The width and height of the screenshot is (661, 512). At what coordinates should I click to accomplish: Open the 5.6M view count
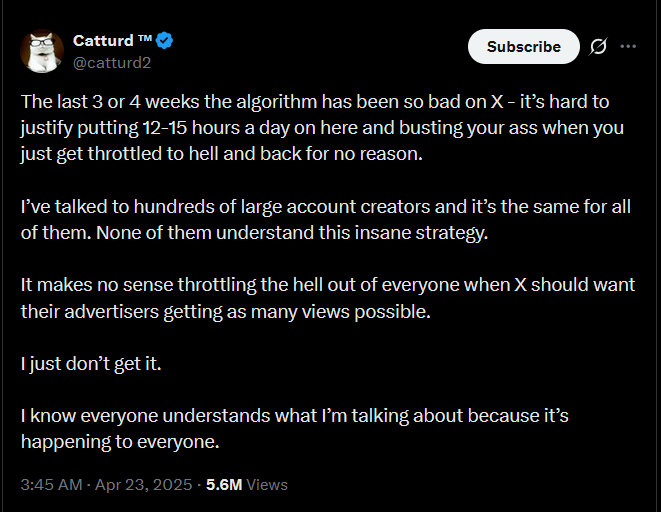click(224, 485)
